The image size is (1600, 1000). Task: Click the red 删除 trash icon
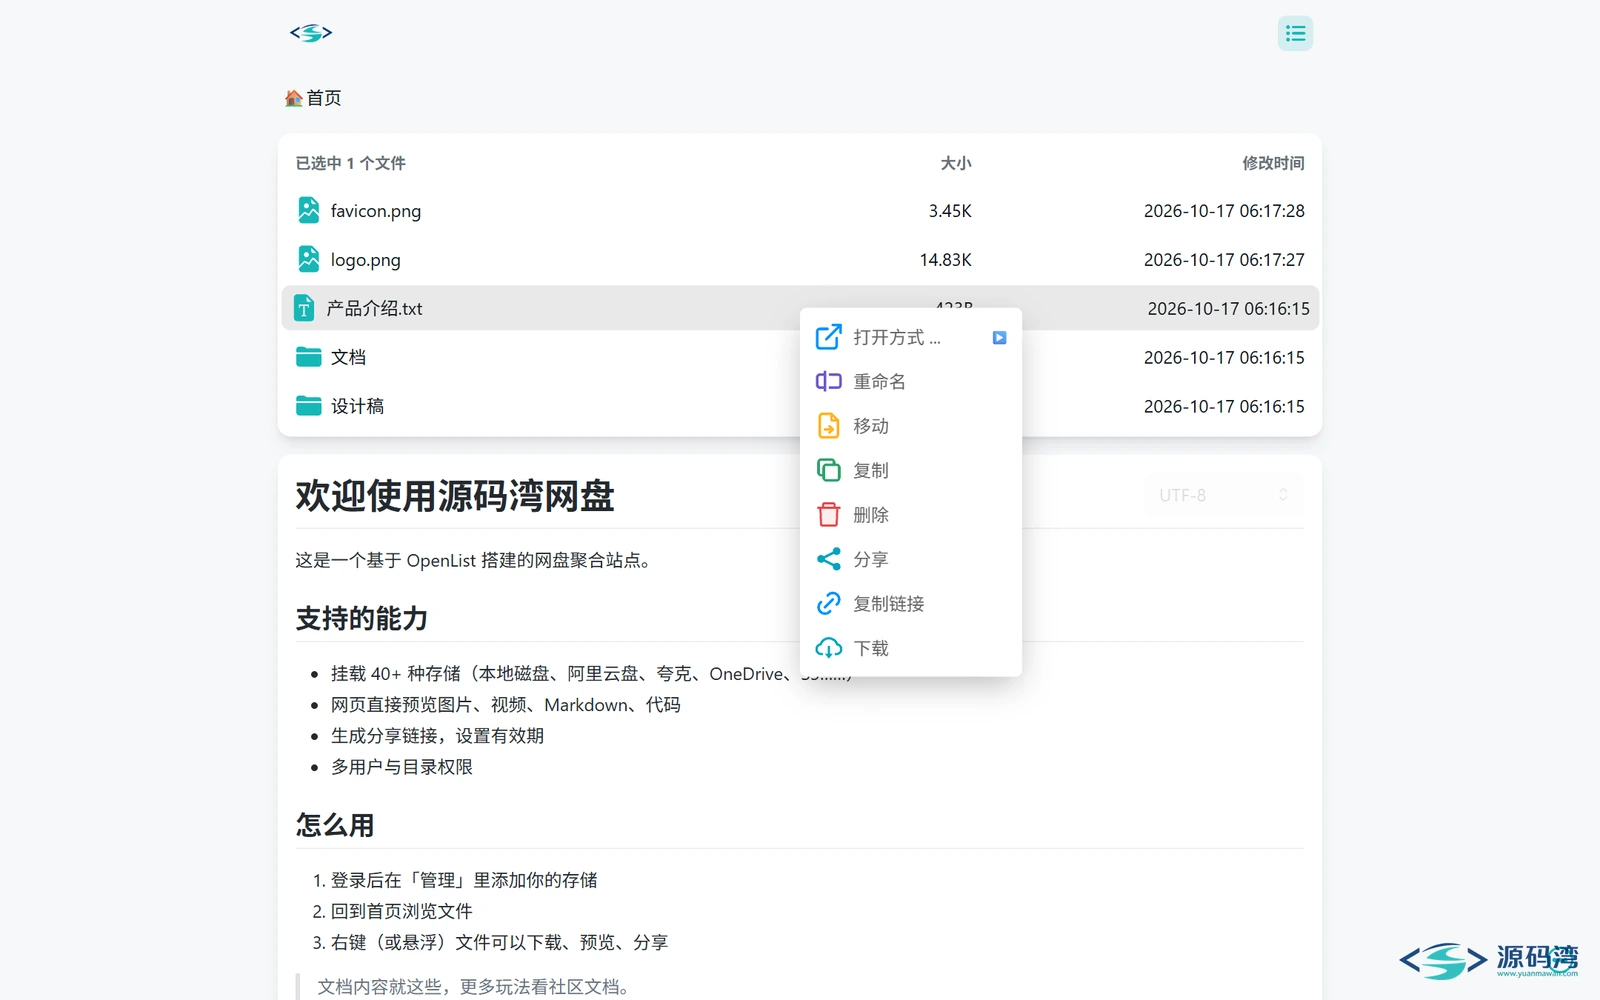[x=829, y=514]
